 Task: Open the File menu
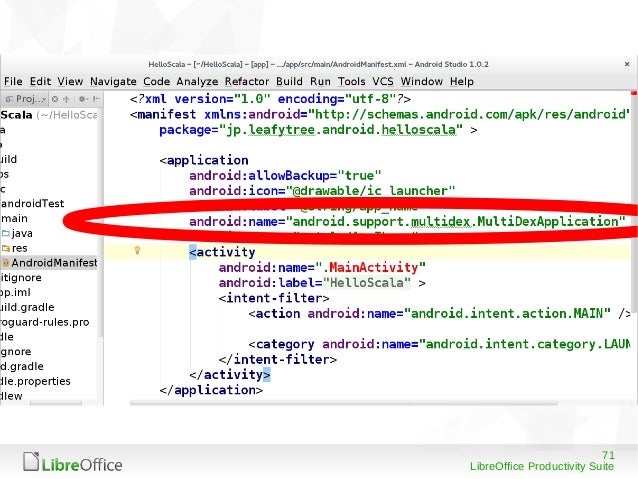point(13,81)
